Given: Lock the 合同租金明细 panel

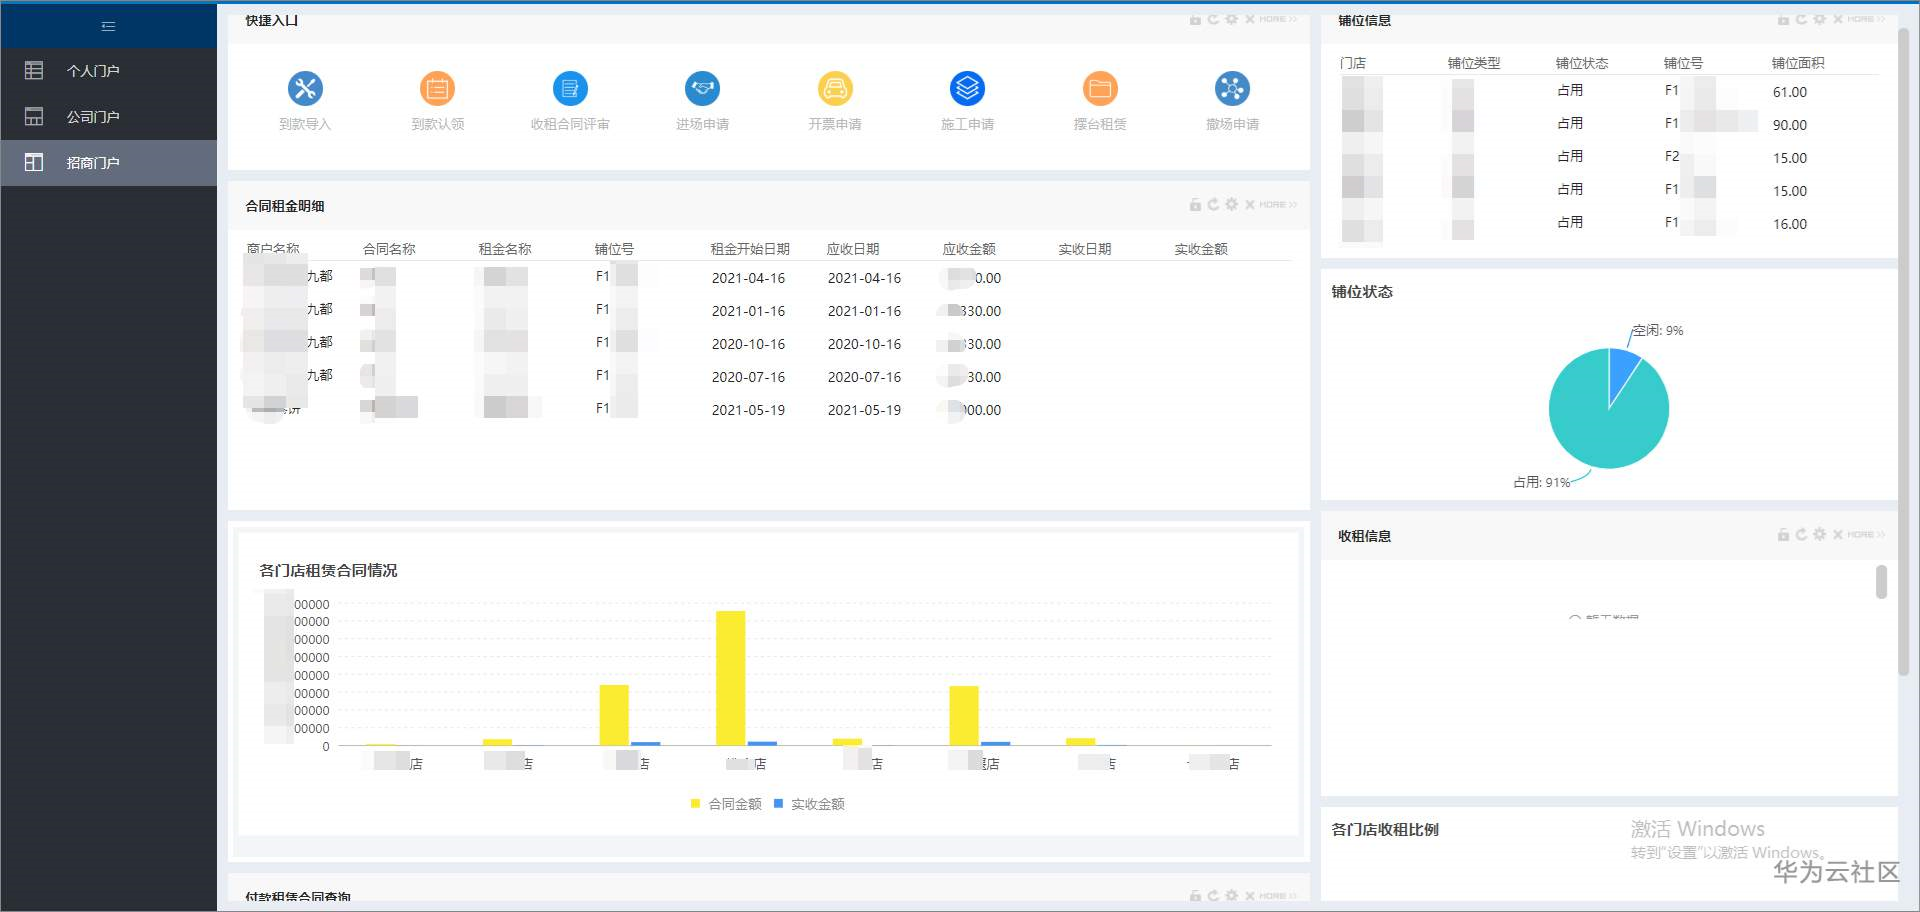Looking at the screenshot, I should click(x=1195, y=204).
